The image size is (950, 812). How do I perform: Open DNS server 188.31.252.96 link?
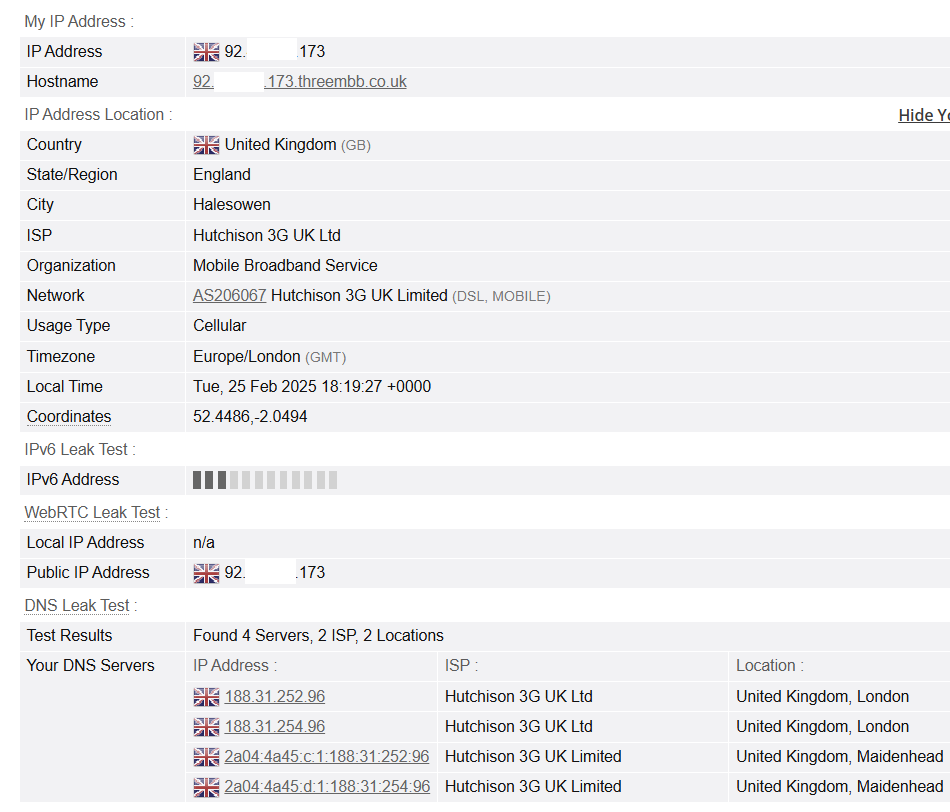point(274,697)
